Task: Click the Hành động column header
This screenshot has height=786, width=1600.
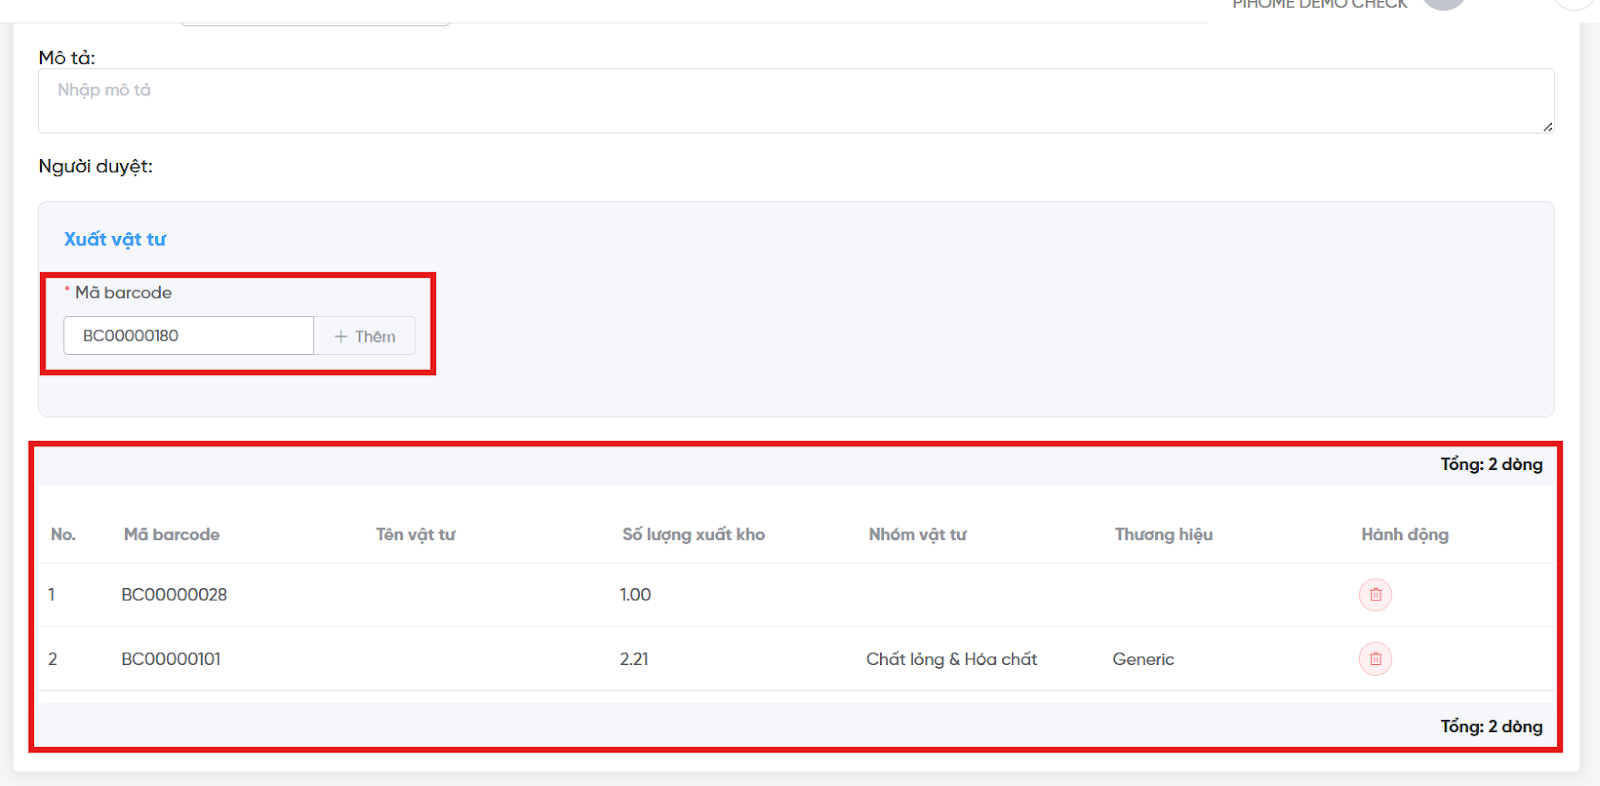Action: [1404, 534]
